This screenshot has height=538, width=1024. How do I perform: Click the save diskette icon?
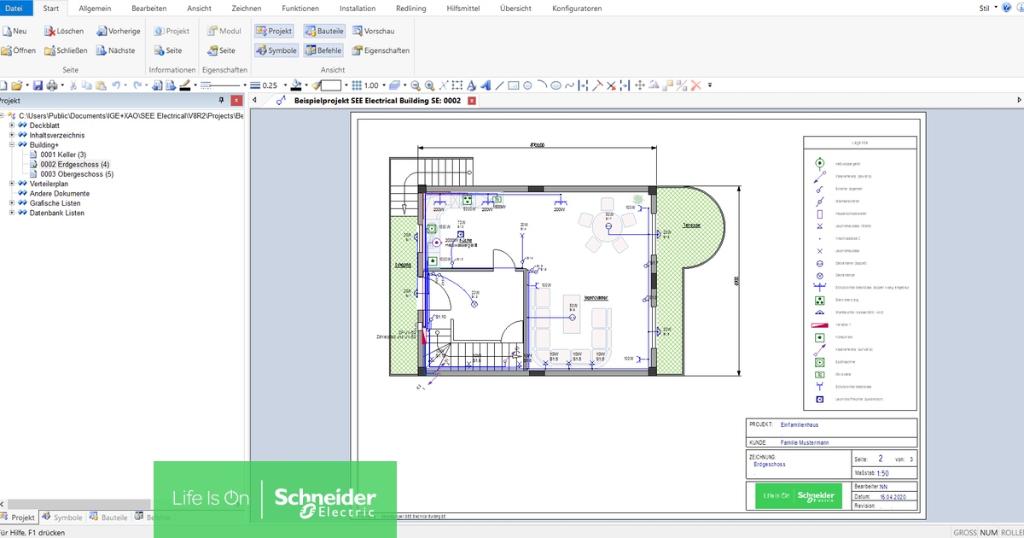click(x=38, y=85)
